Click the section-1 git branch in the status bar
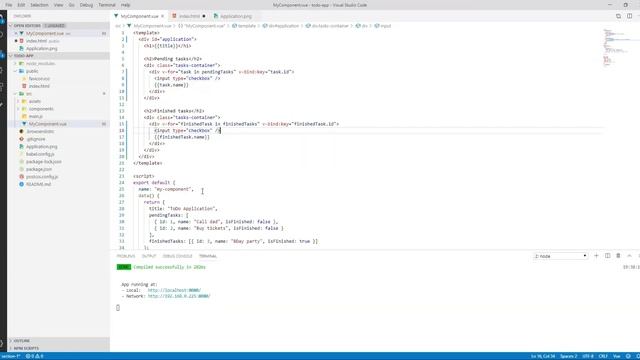 point(11,356)
